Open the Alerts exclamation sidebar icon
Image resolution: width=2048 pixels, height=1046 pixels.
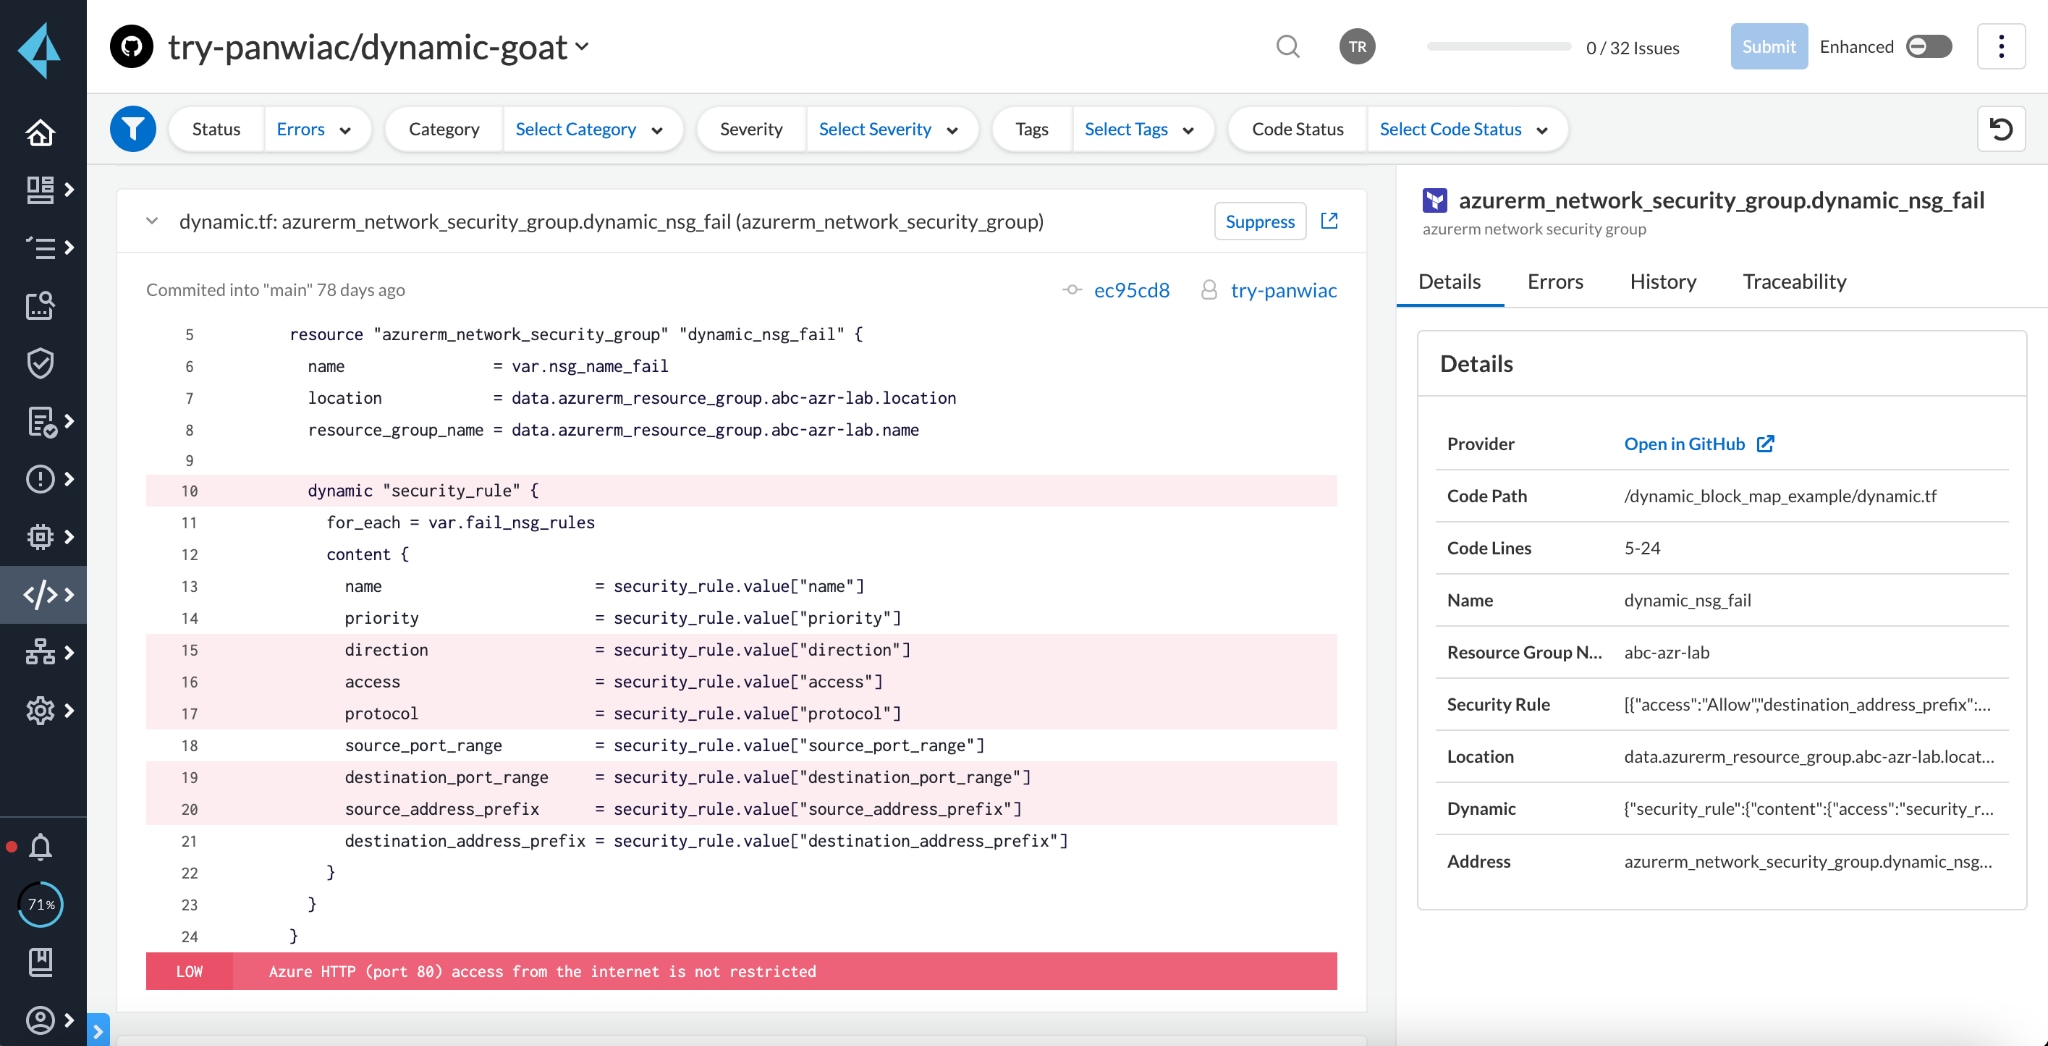click(x=40, y=479)
